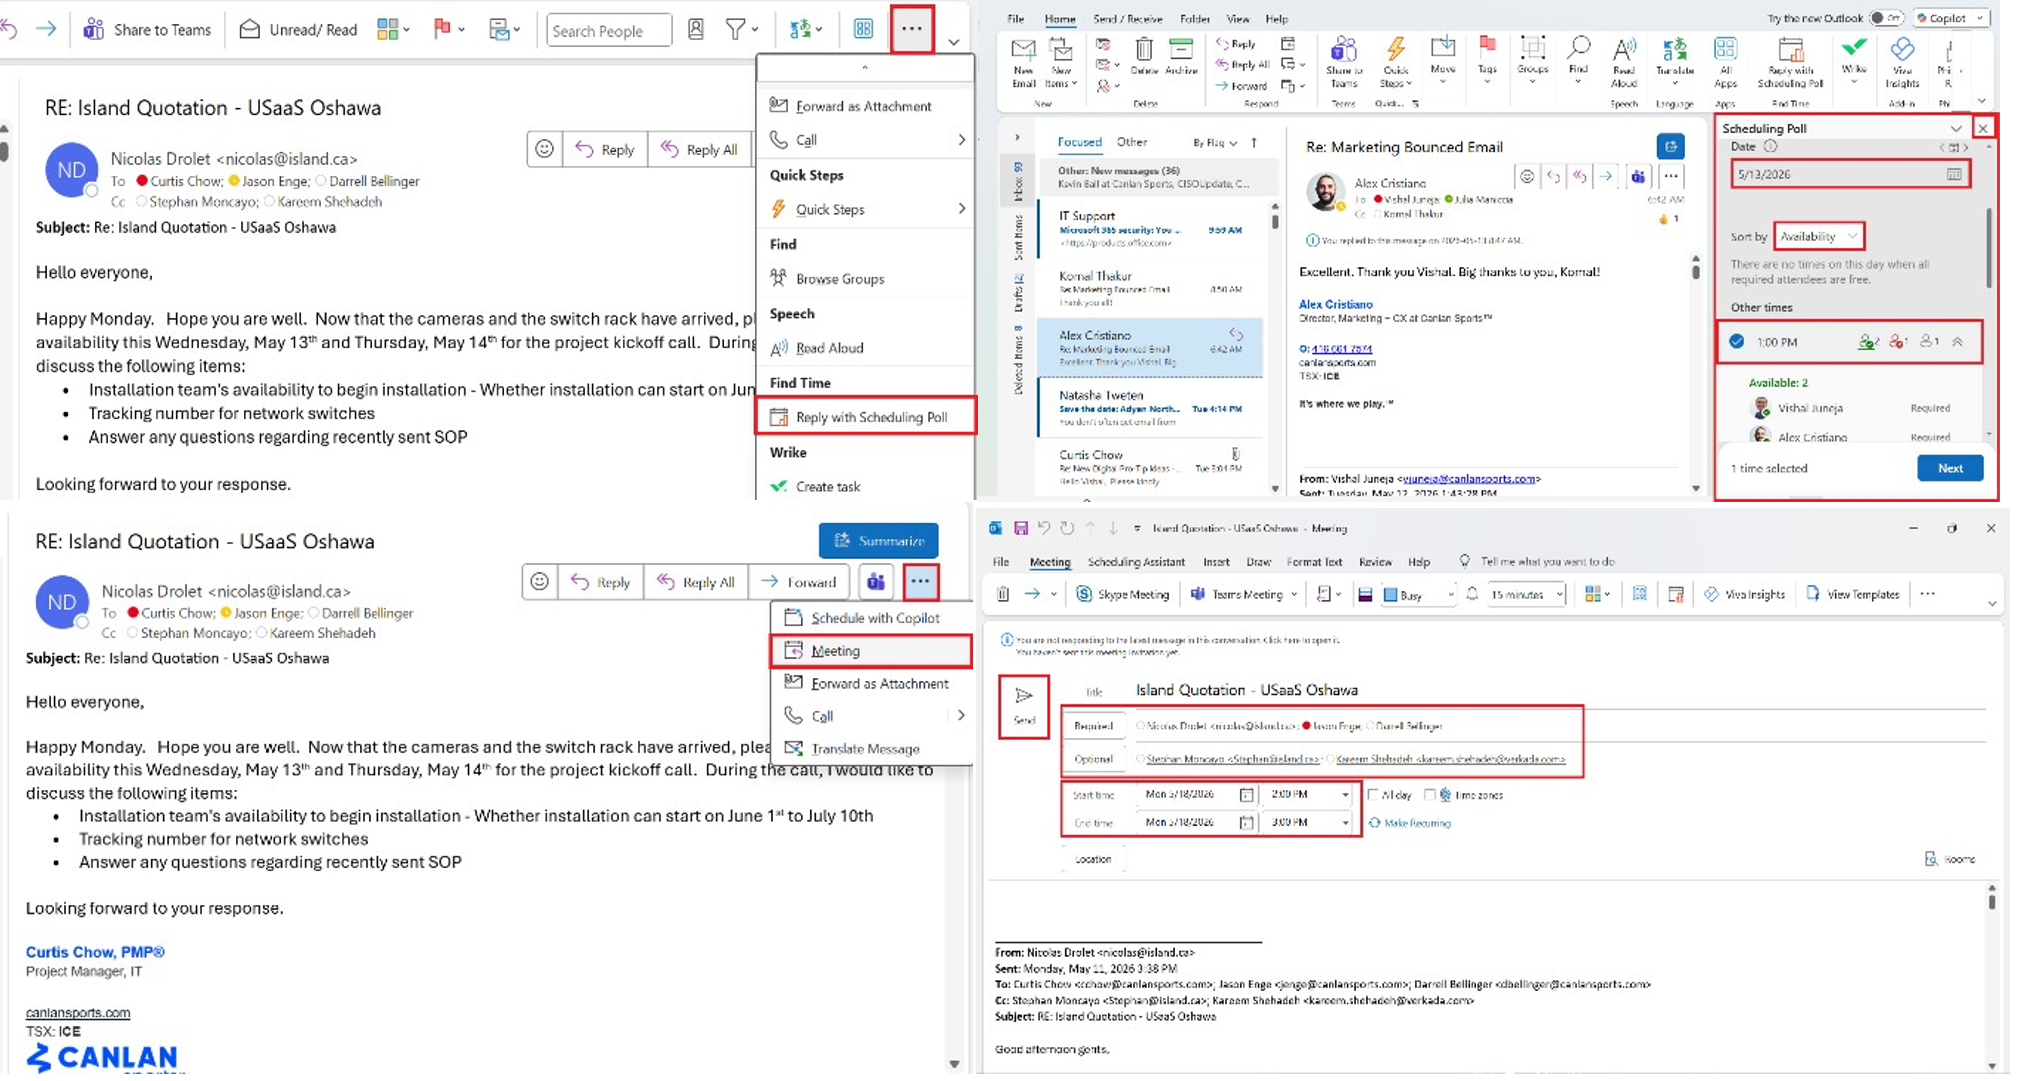The image size is (2025, 1081).
Task: Switch to the Other inbox tab
Action: [x=1132, y=142]
